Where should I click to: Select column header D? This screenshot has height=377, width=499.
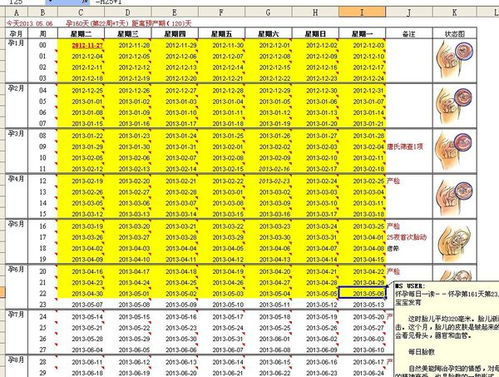tap(128, 13)
